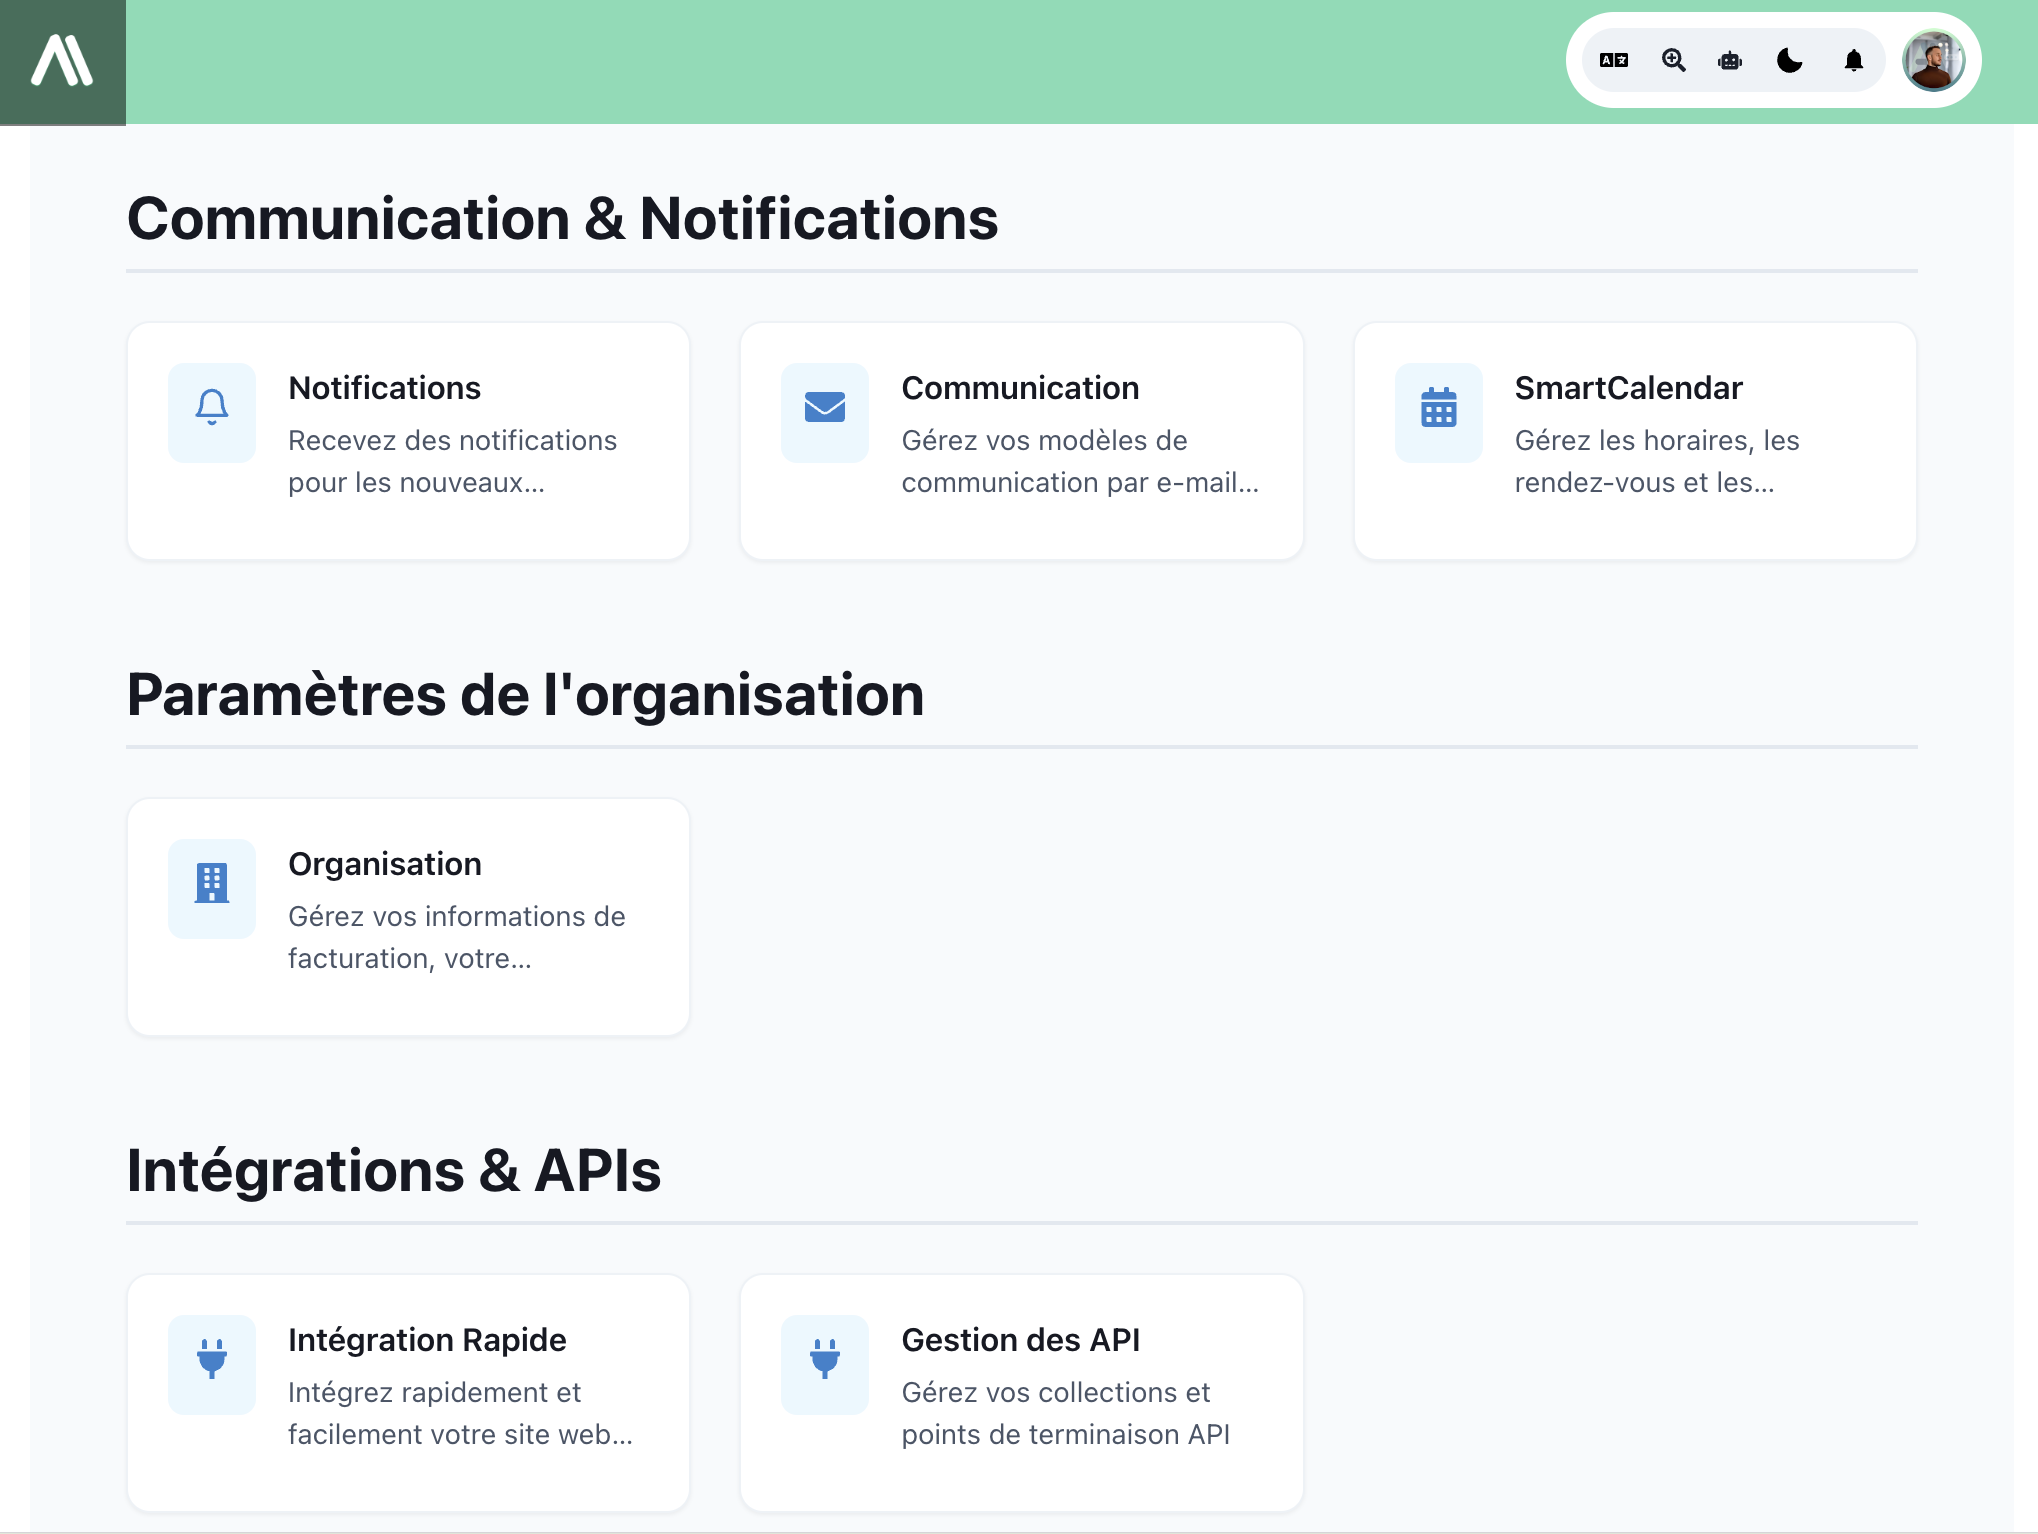The height and width of the screenshot is (1534, 2038).
Task: Open Gestion des API card title
Action: 1020,1340
